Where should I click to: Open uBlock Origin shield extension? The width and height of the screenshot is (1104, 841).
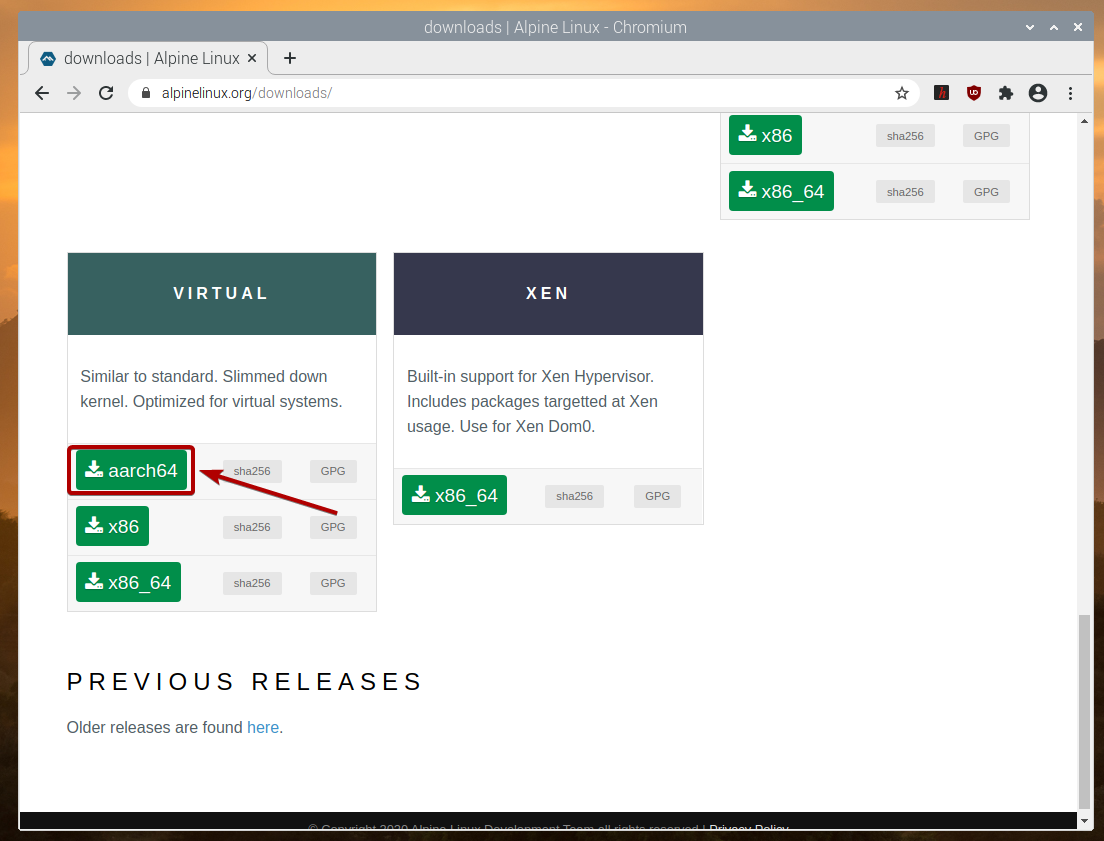(974, 93)
